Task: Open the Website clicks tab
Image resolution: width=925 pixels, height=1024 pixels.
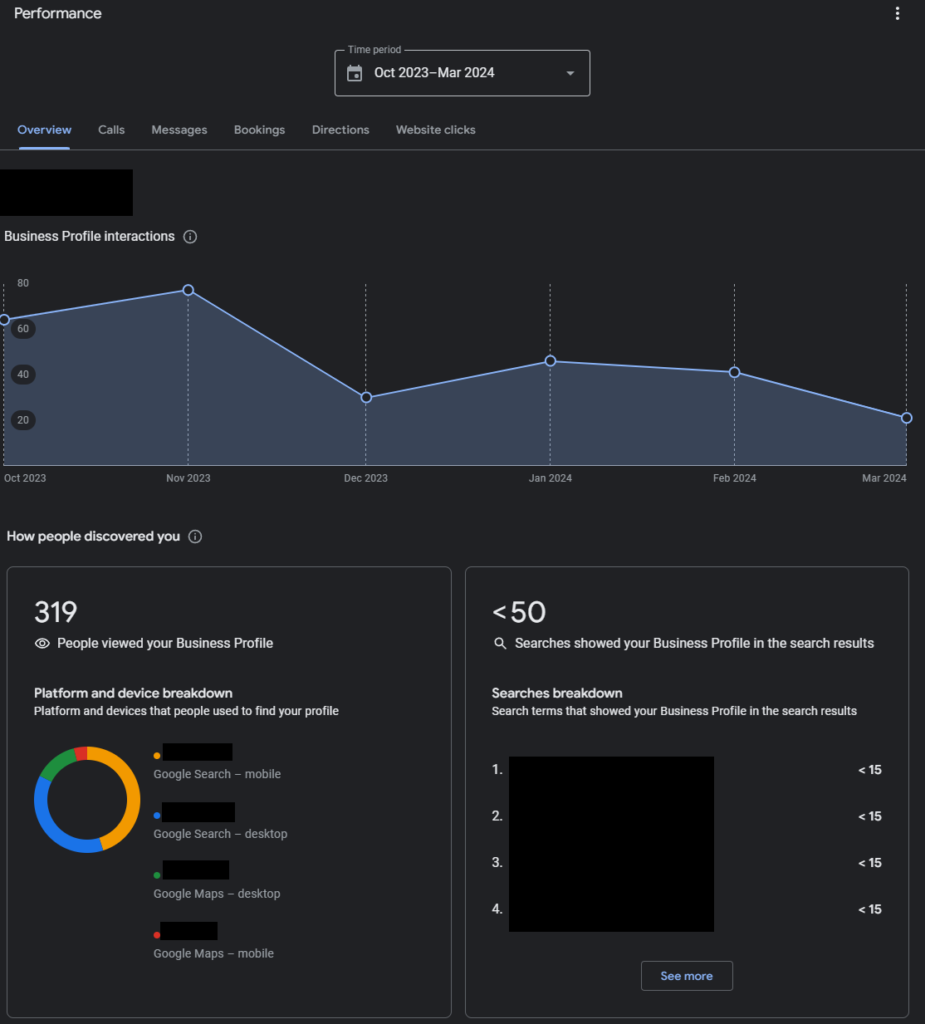Action: [x=436, y=130]
